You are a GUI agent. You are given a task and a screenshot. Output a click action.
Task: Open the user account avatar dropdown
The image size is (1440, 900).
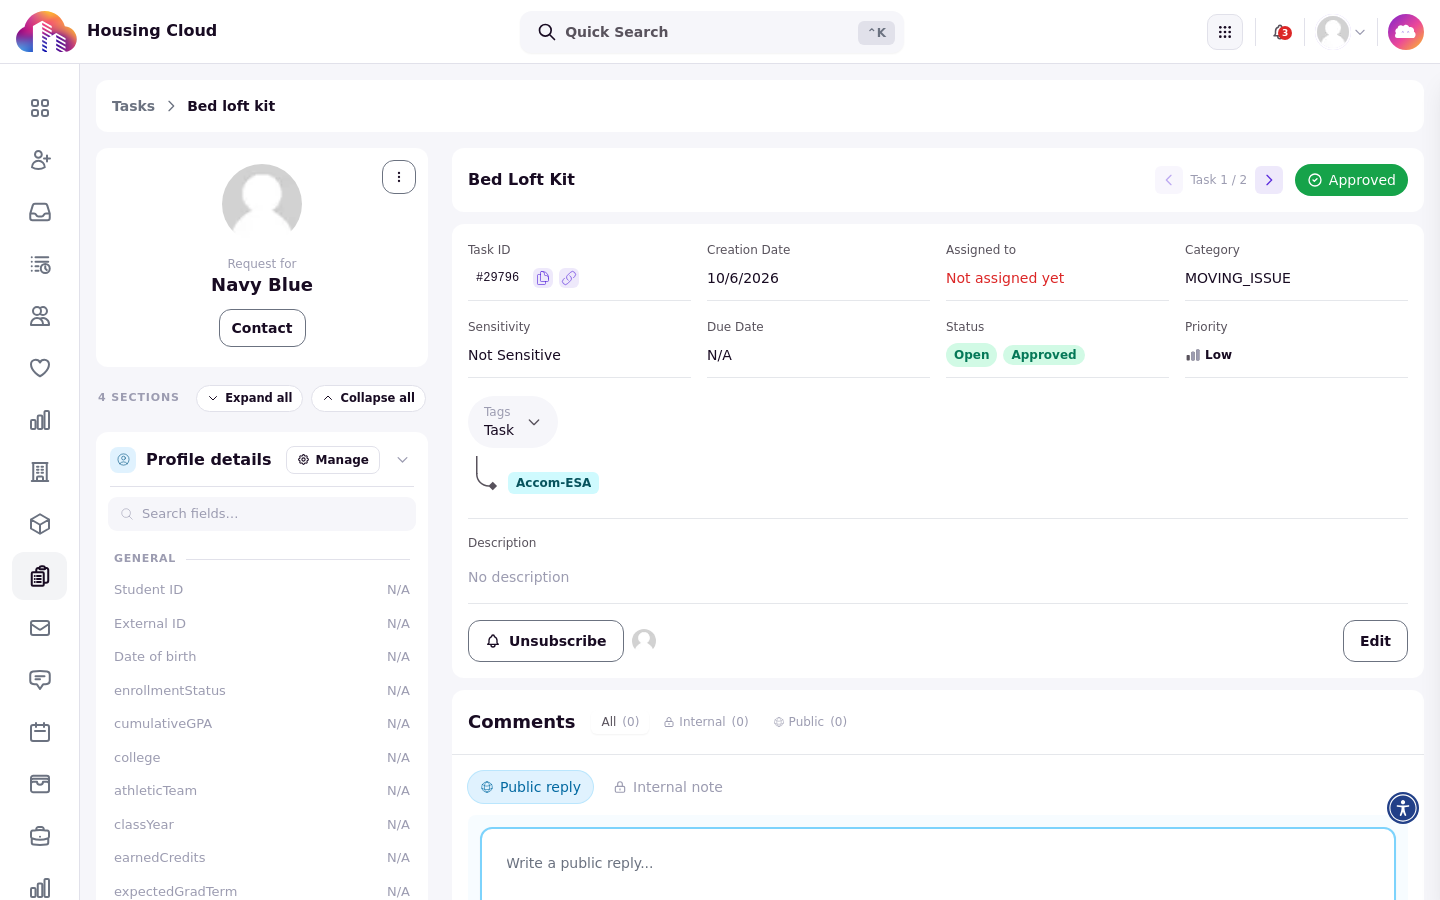pyautogui.click(x=1341, y=32)
